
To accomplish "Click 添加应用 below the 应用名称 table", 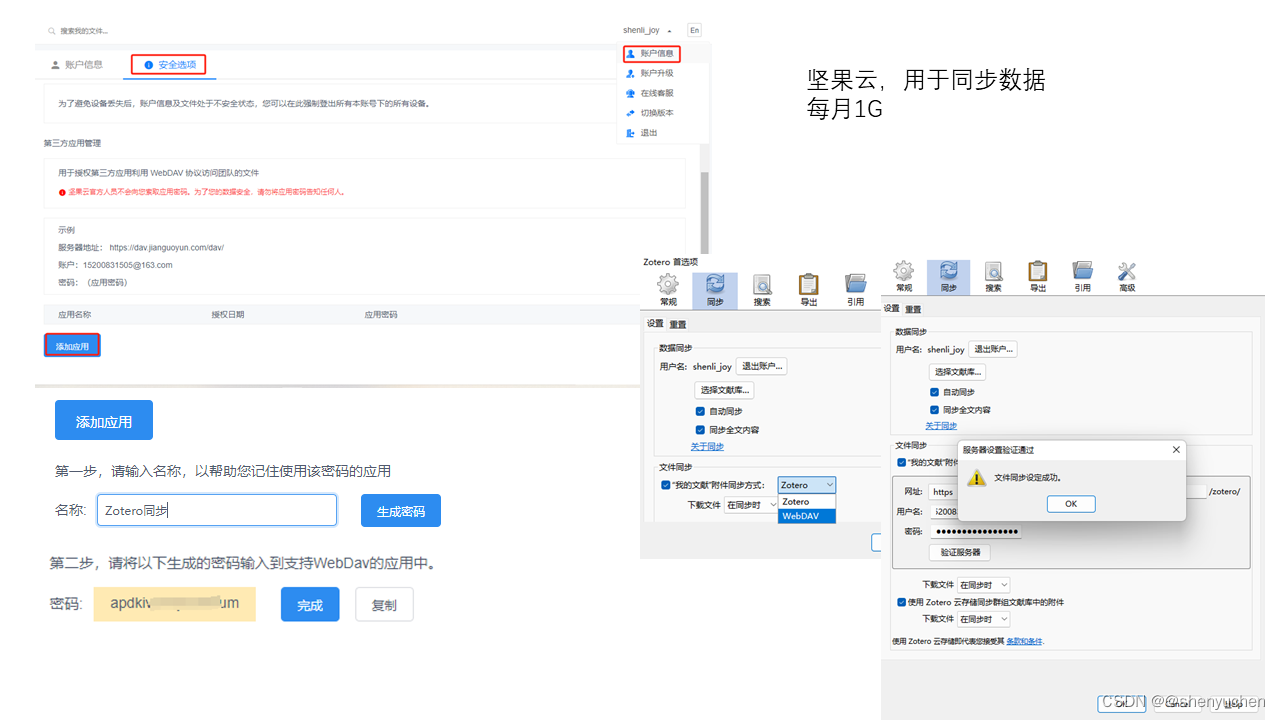I will (x=72, y=346).
